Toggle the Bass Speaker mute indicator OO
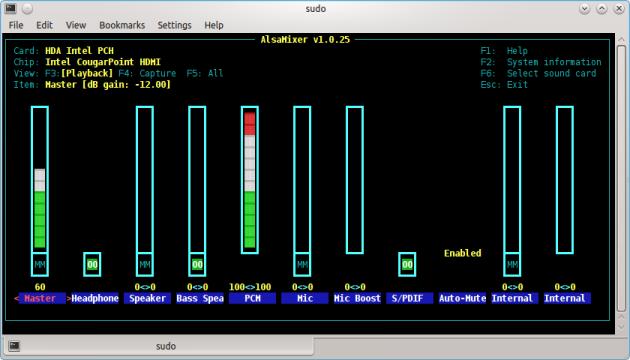630x360 pixels. tap(197, 265)
